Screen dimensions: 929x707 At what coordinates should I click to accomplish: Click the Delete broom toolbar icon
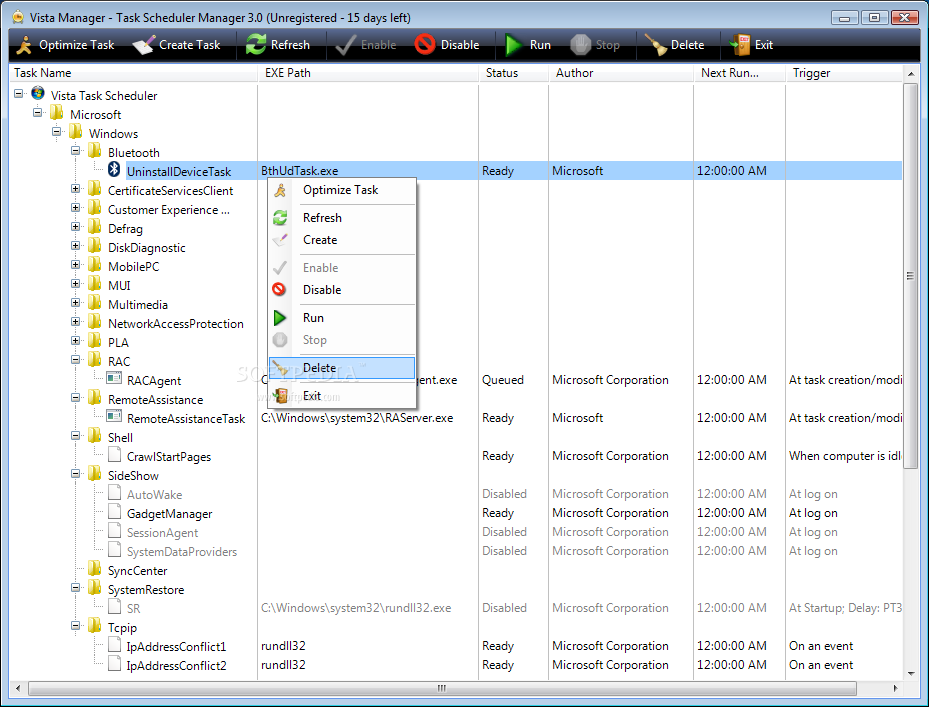coord(656,45)
